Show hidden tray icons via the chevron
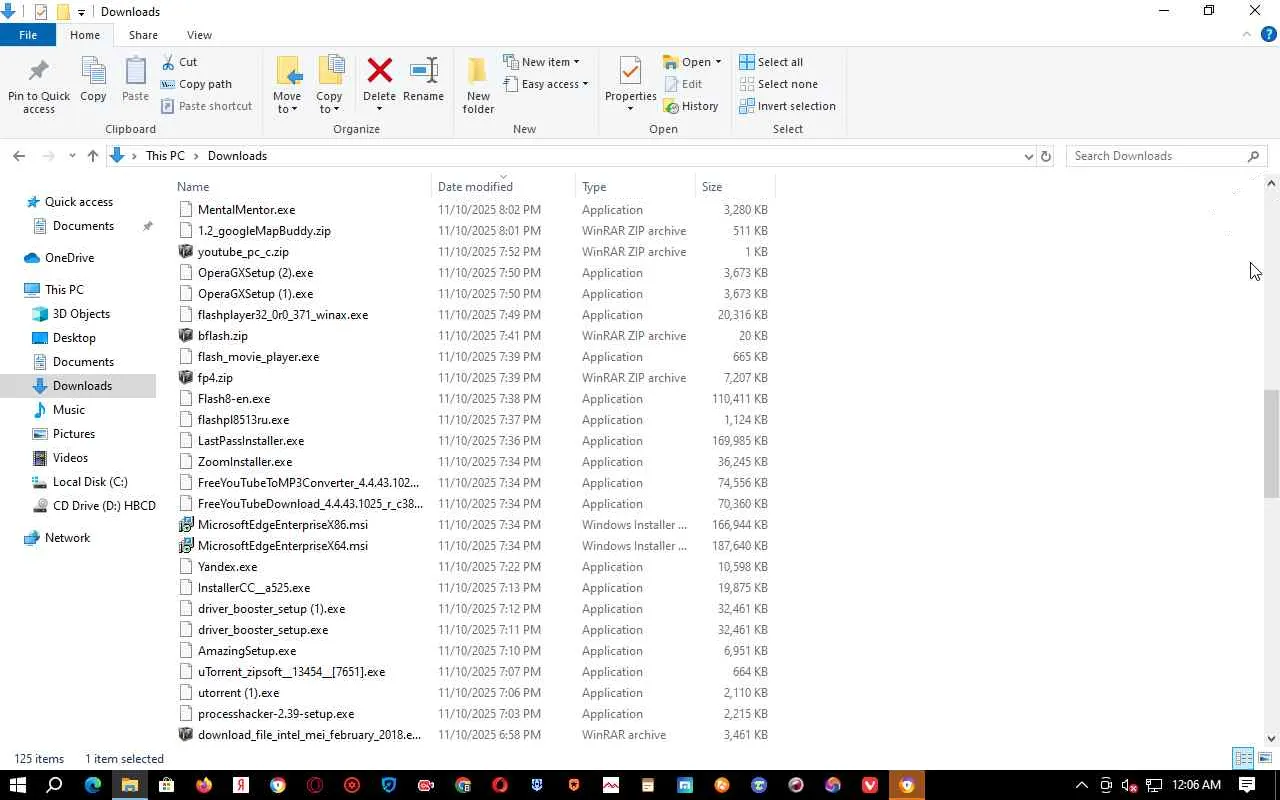This screenshot has width=1280, height=800. 1080,785
